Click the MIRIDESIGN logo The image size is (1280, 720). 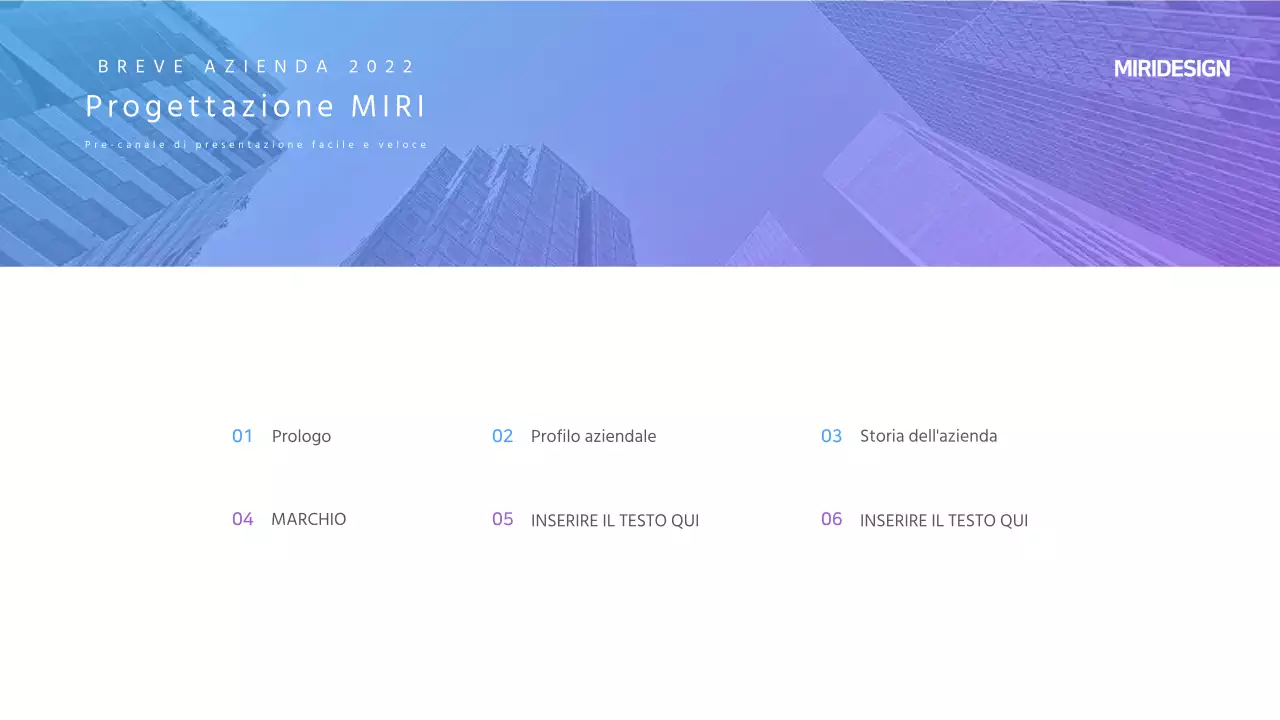(x=1171, y=68)
